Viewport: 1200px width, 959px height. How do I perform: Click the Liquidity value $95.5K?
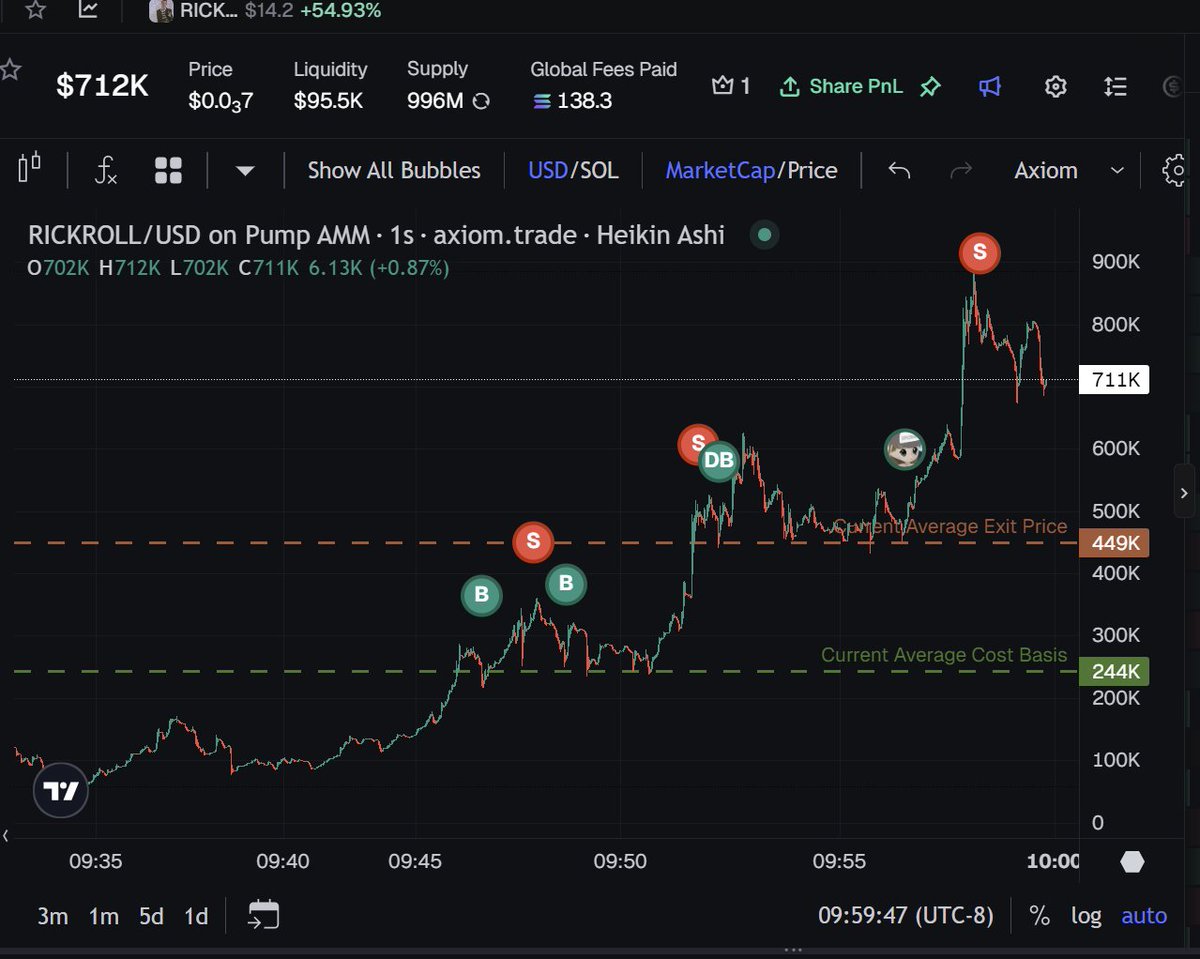click(x=328, y=101)
